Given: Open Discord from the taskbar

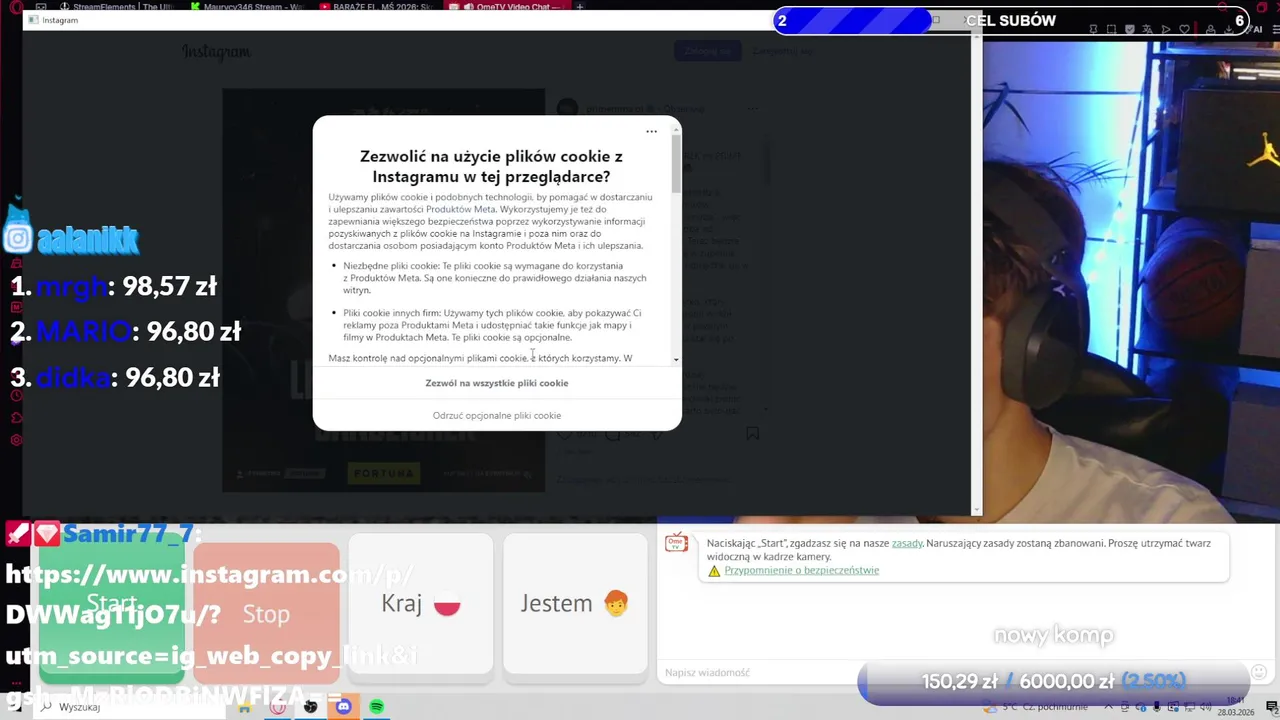Looking at the screenshot, I should pos(344,707).
